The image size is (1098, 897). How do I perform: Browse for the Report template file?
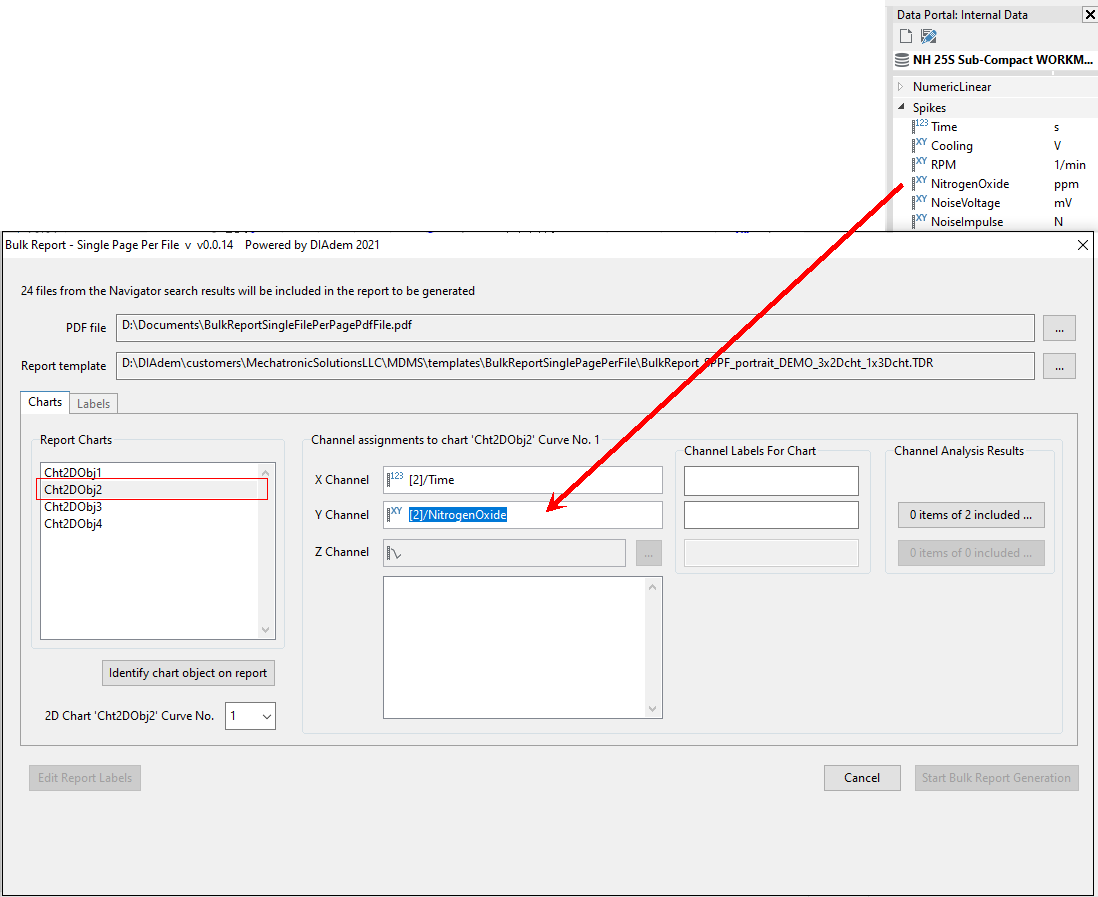[x=1059, y=366]
